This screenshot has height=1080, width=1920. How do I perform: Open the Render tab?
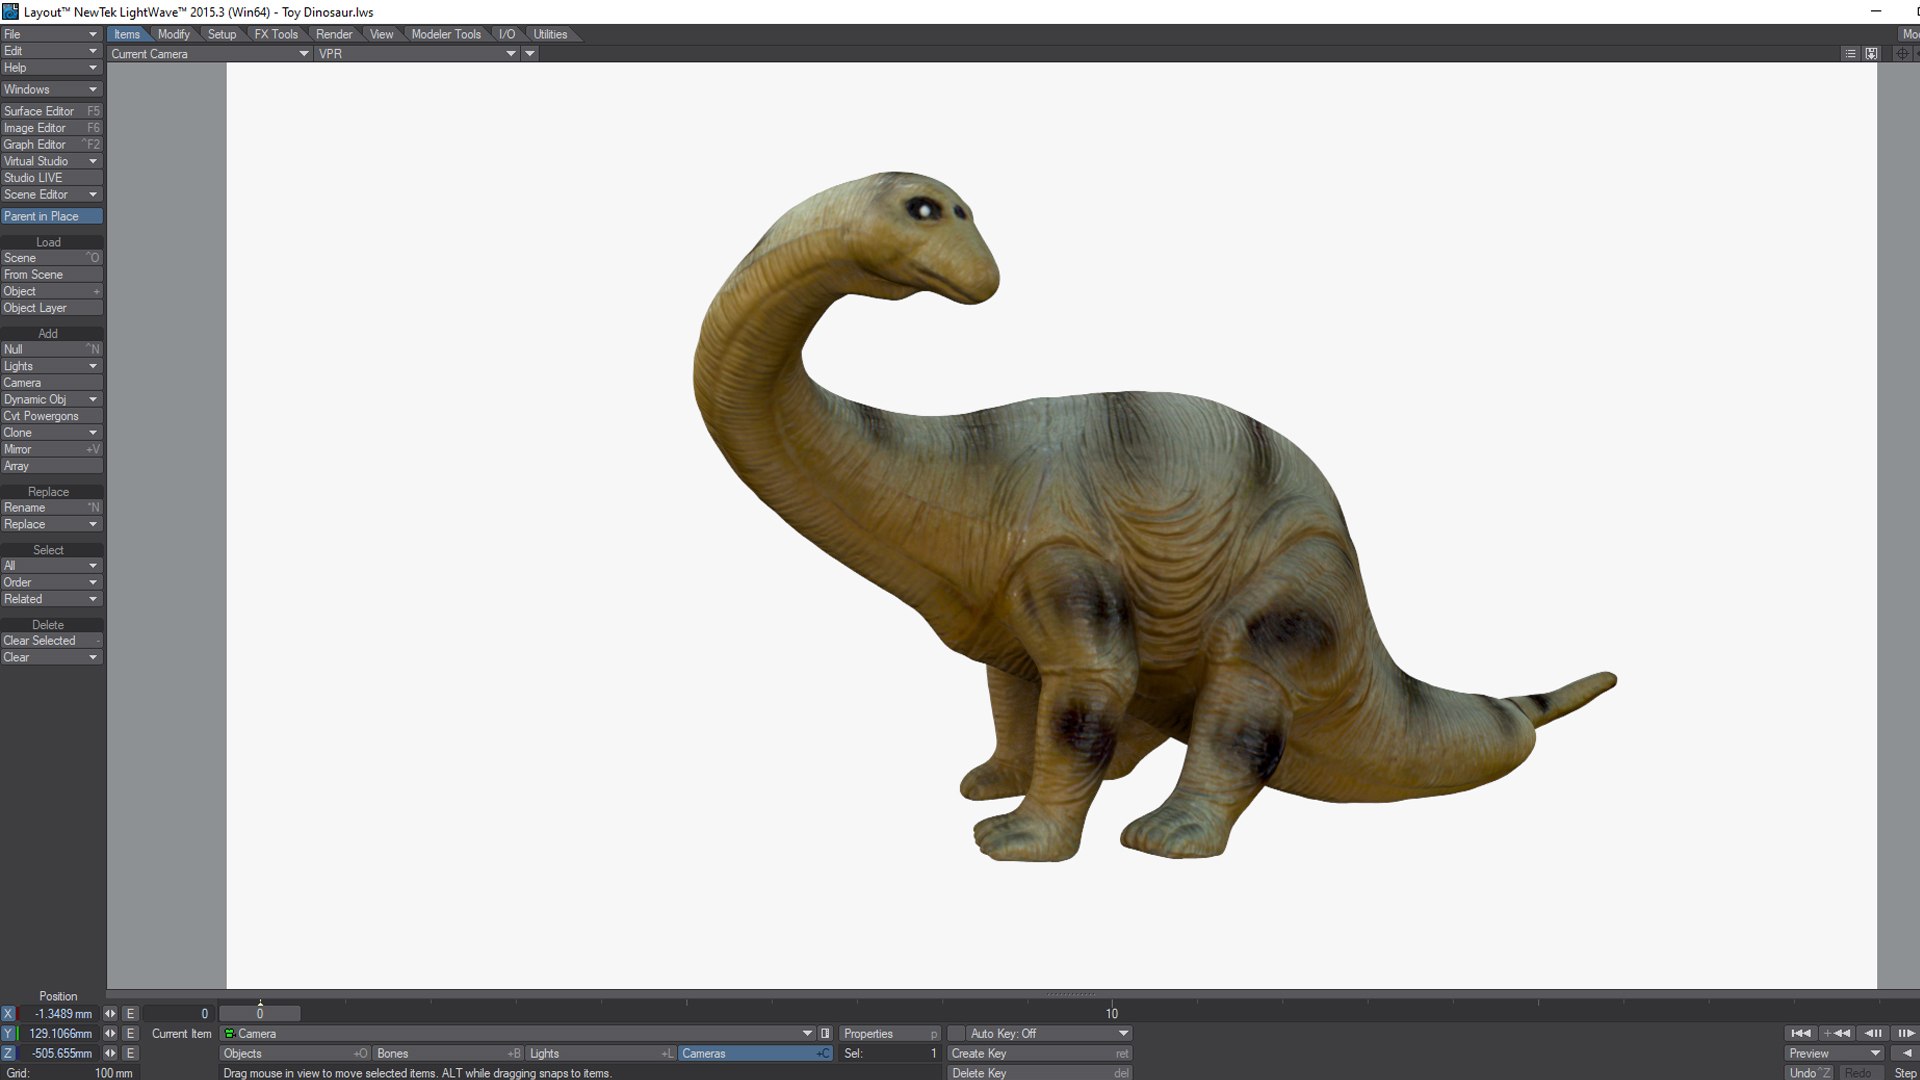coord(334,34)
